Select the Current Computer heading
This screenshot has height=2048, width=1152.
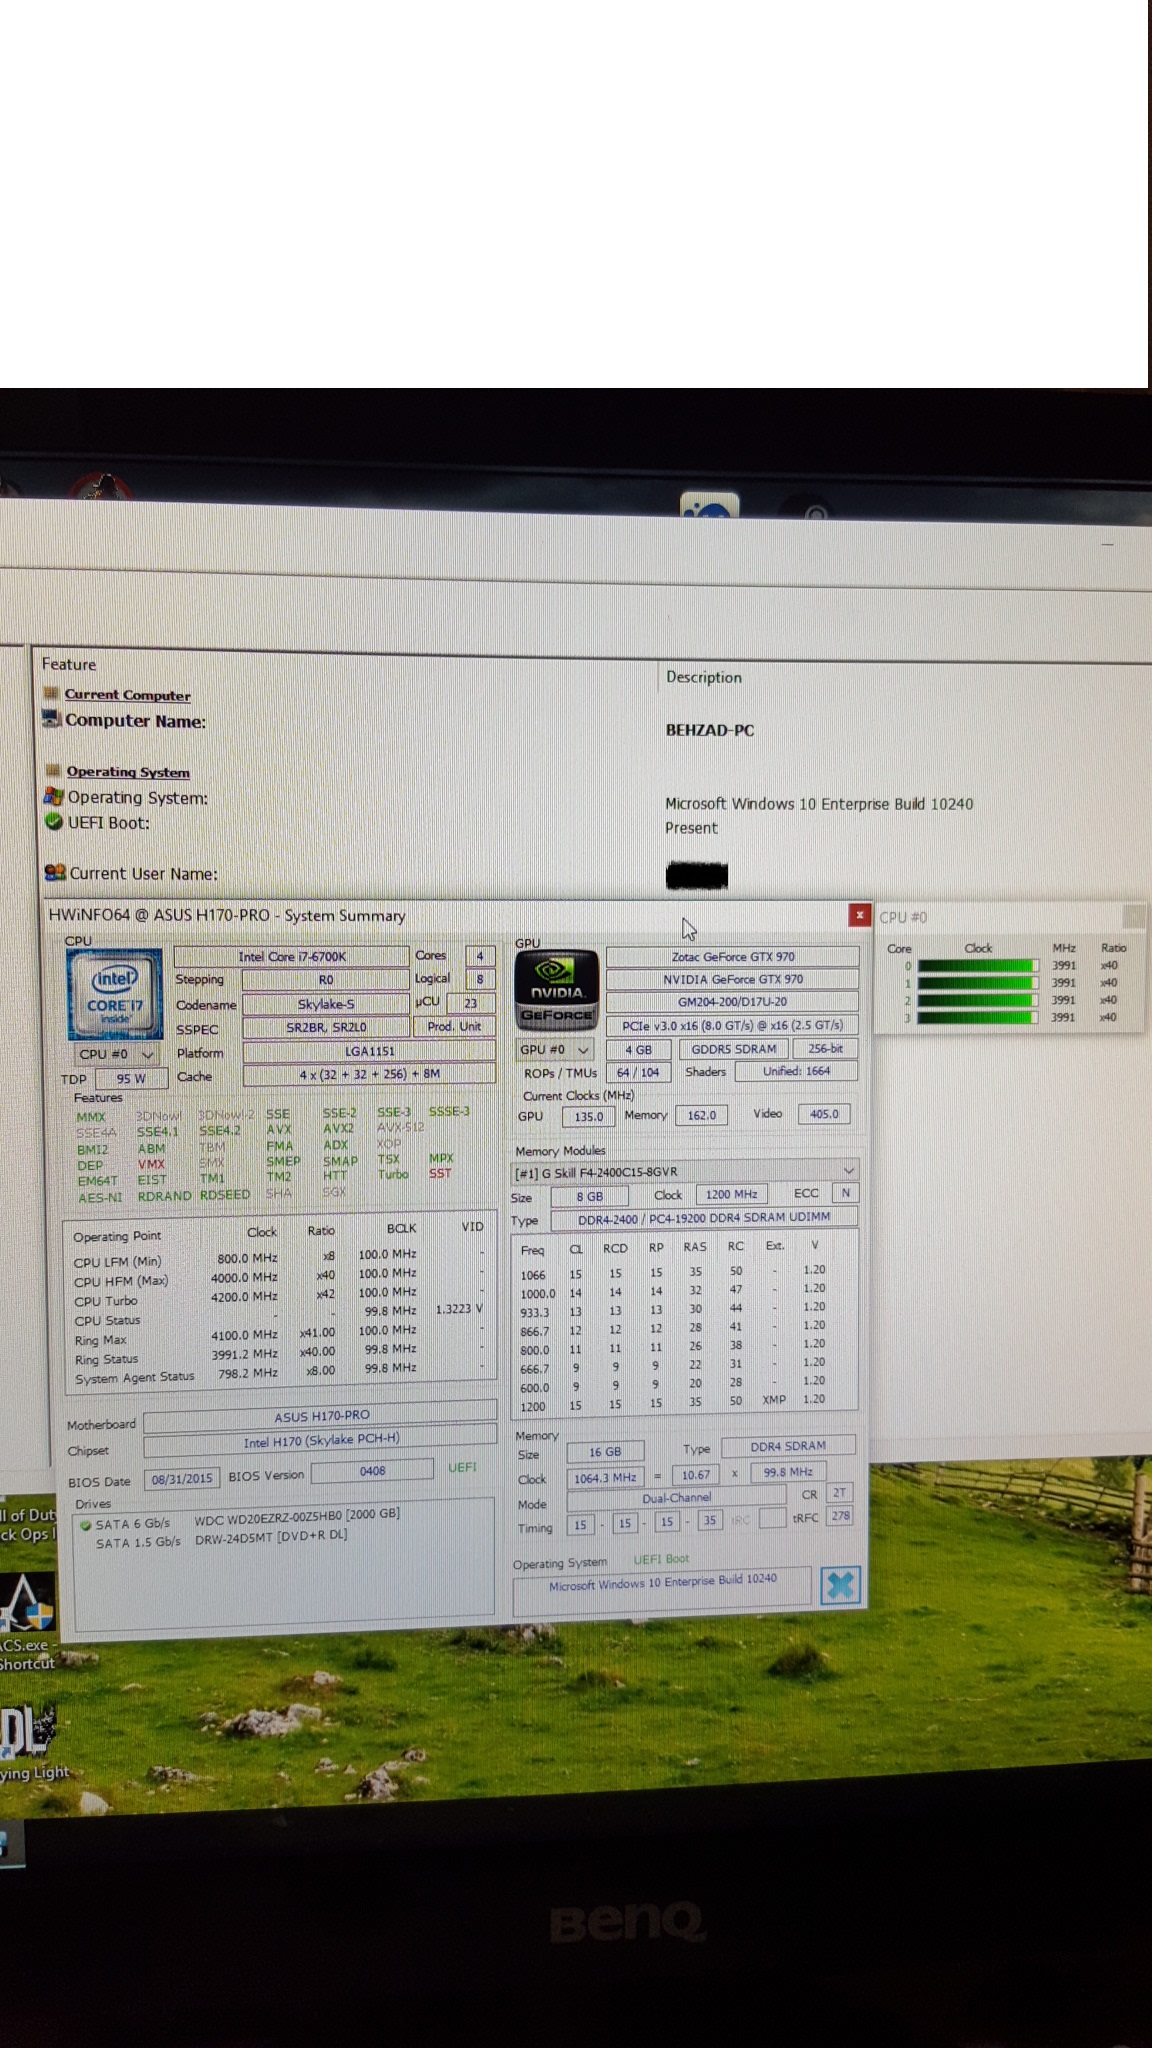127,695
